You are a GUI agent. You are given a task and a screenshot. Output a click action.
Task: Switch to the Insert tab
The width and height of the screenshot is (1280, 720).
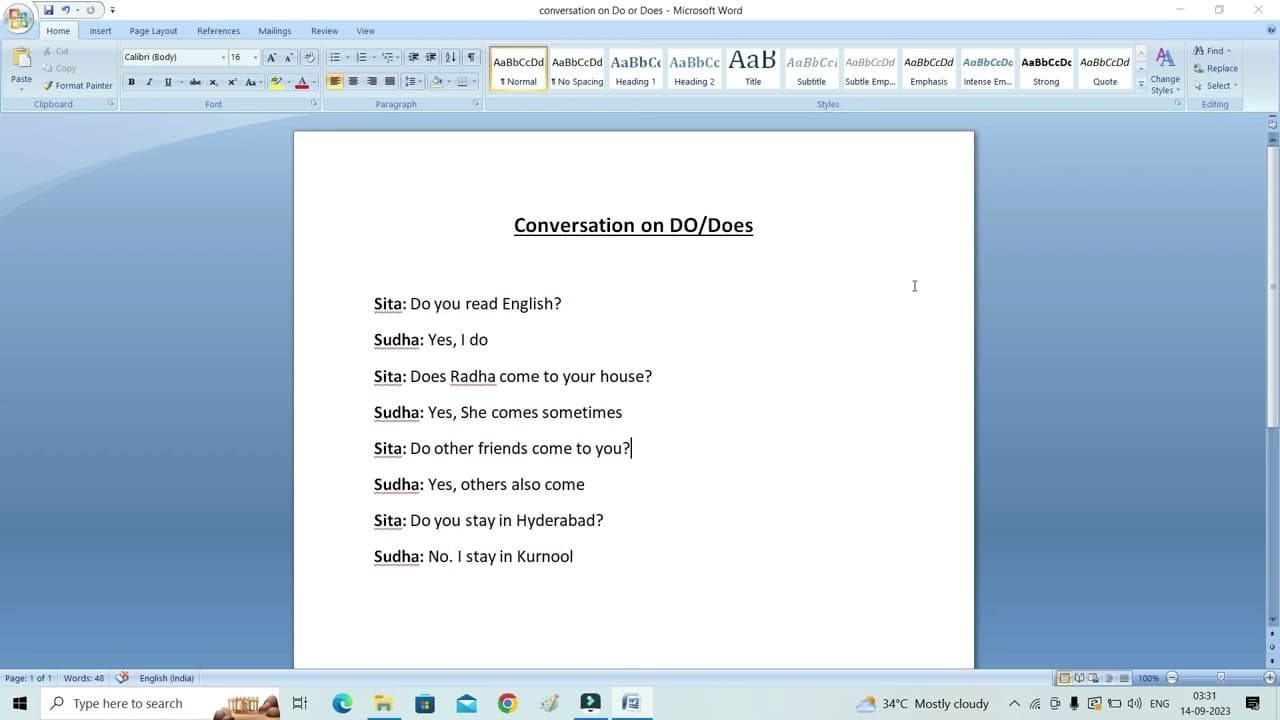(100, 31)
